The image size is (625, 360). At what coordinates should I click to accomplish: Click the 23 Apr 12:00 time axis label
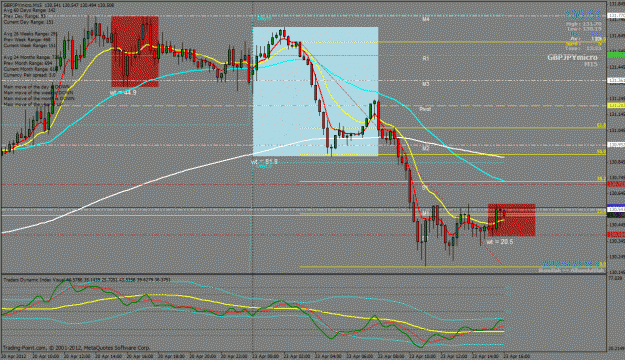(454, 356)
